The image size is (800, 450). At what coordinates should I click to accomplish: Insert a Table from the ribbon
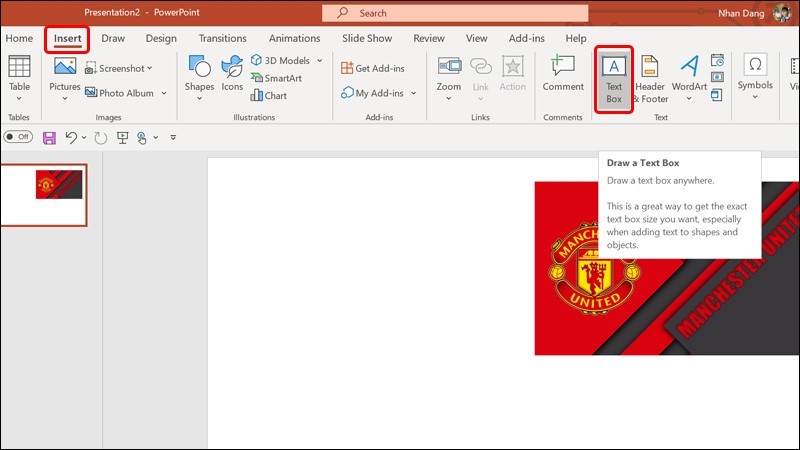point(19,73)
